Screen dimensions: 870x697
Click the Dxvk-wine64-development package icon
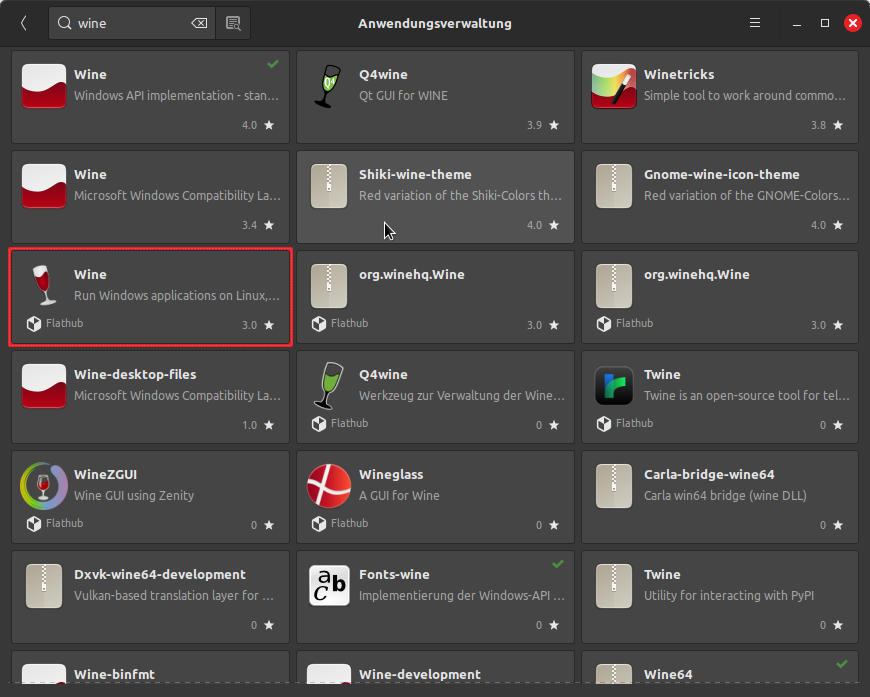pos(44,586)
